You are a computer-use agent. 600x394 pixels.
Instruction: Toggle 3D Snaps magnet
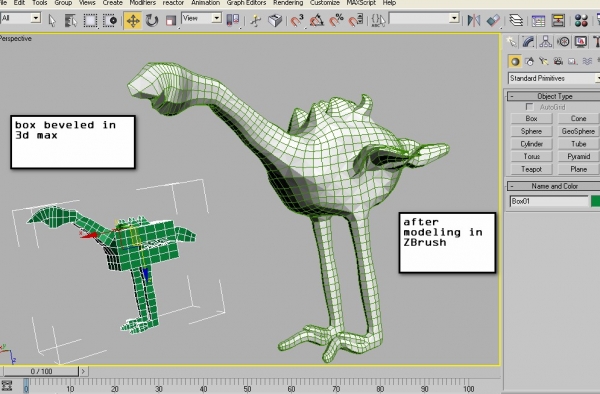(x=297, y=20)
